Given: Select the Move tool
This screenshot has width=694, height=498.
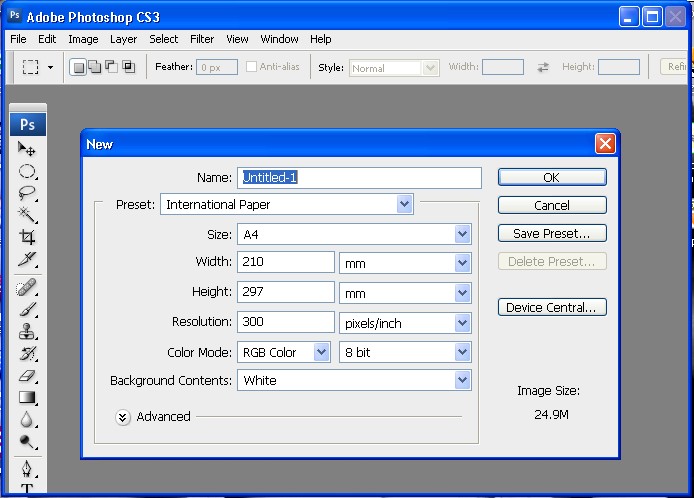Looking at the screenshot, I should [27, 149].
